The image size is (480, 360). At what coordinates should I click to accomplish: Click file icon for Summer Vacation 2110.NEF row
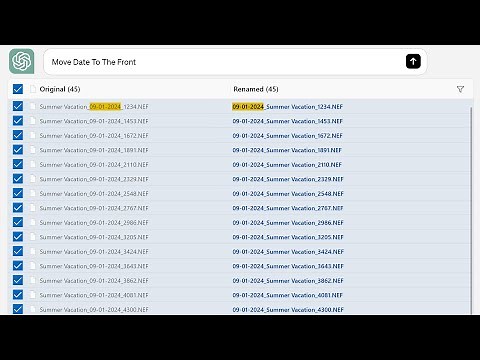coord(33,164)
